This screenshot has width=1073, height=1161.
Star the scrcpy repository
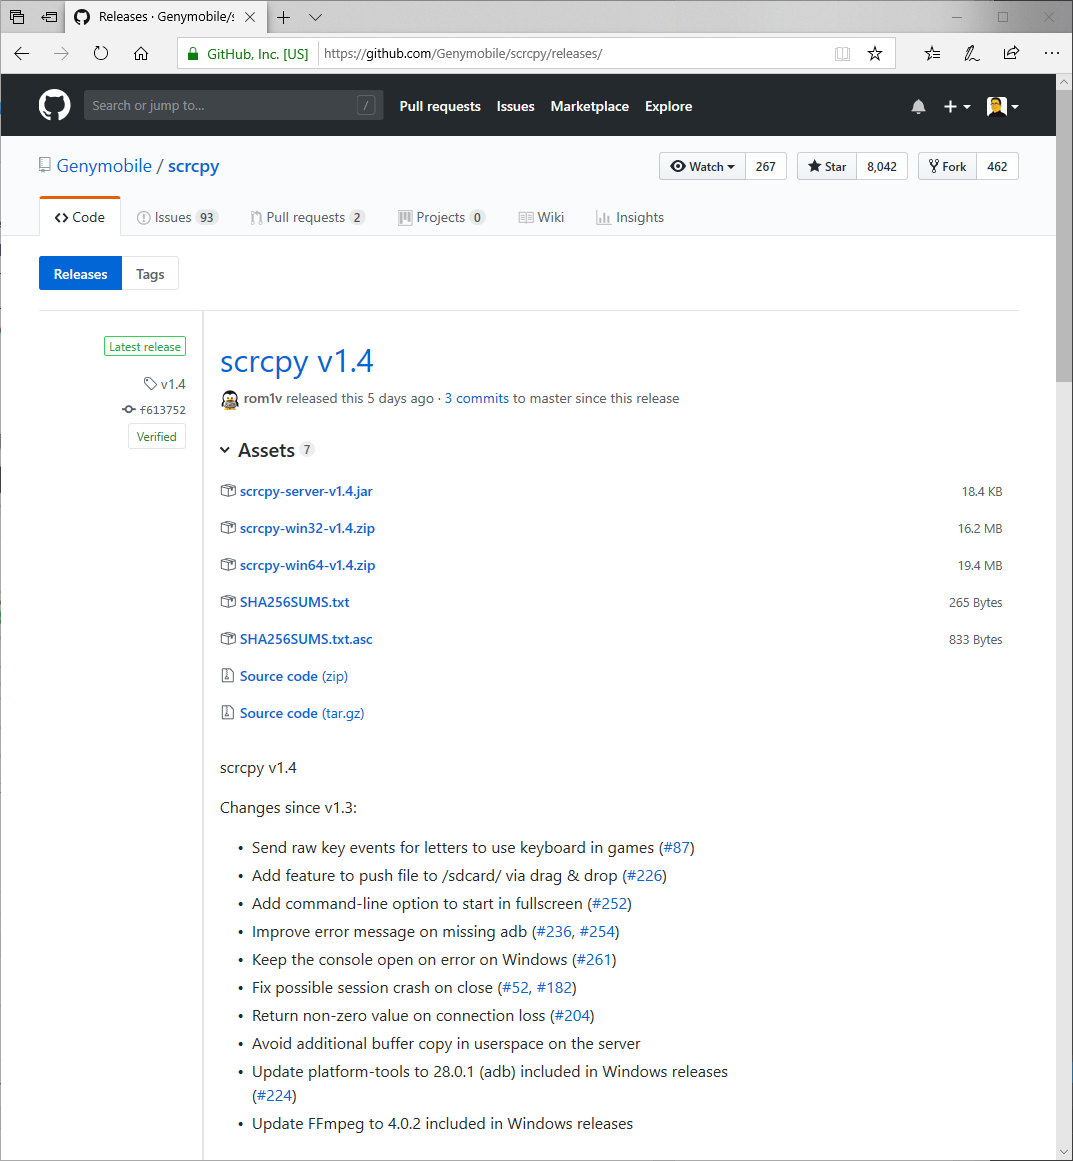[827, 167]
